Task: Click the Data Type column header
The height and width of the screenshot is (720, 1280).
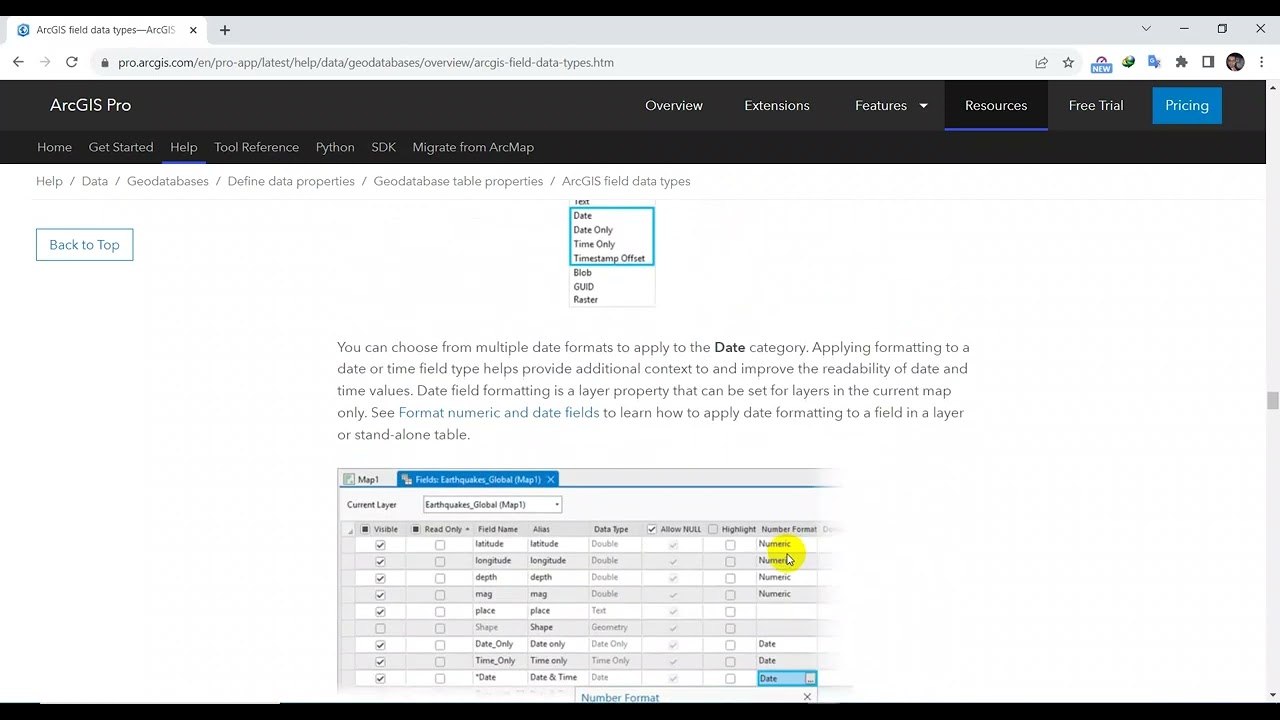Action: tap(611, 529)
